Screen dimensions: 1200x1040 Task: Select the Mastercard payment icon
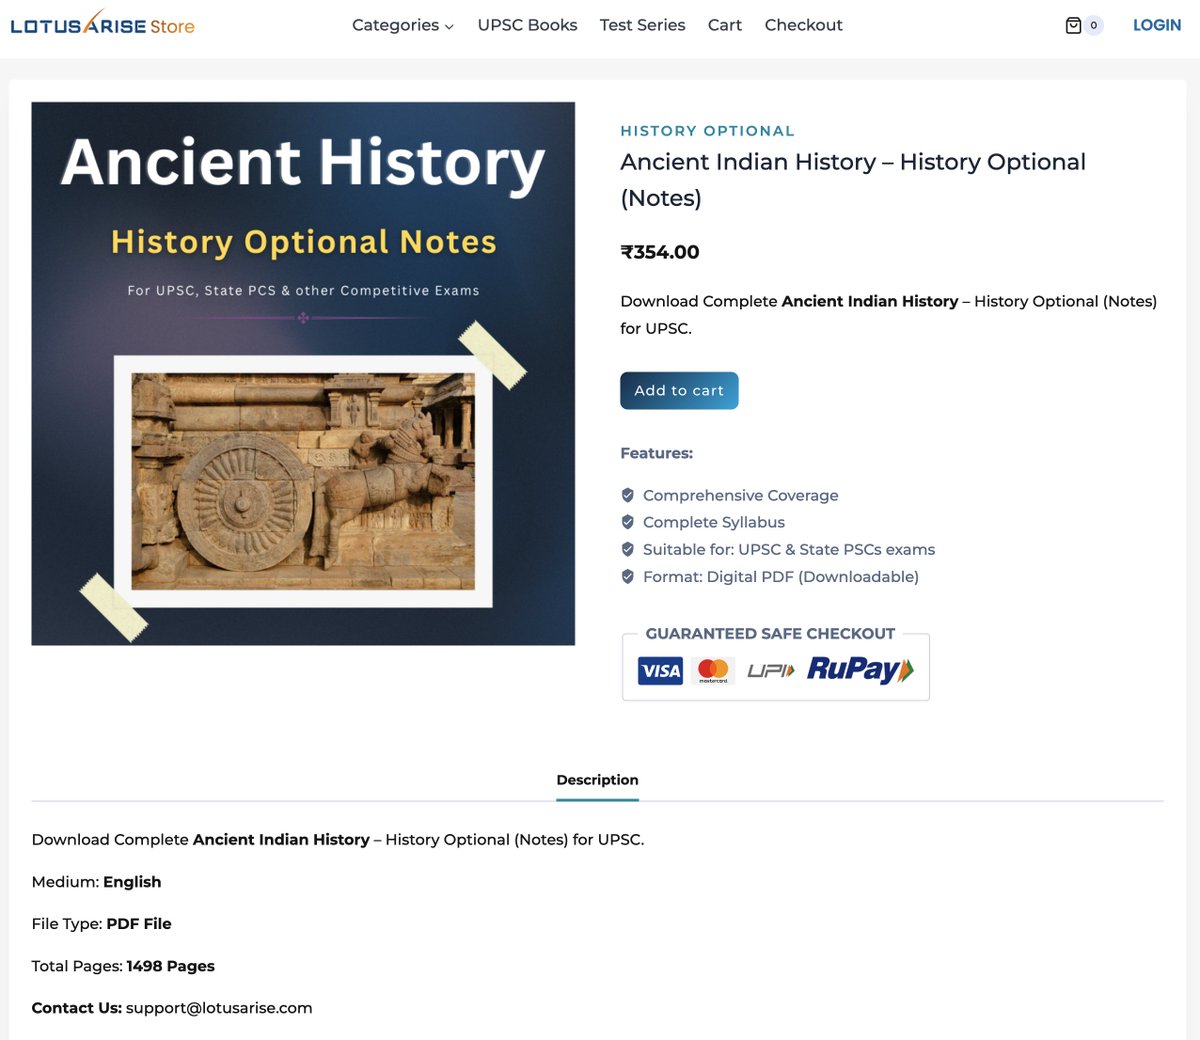pos(712,670)
